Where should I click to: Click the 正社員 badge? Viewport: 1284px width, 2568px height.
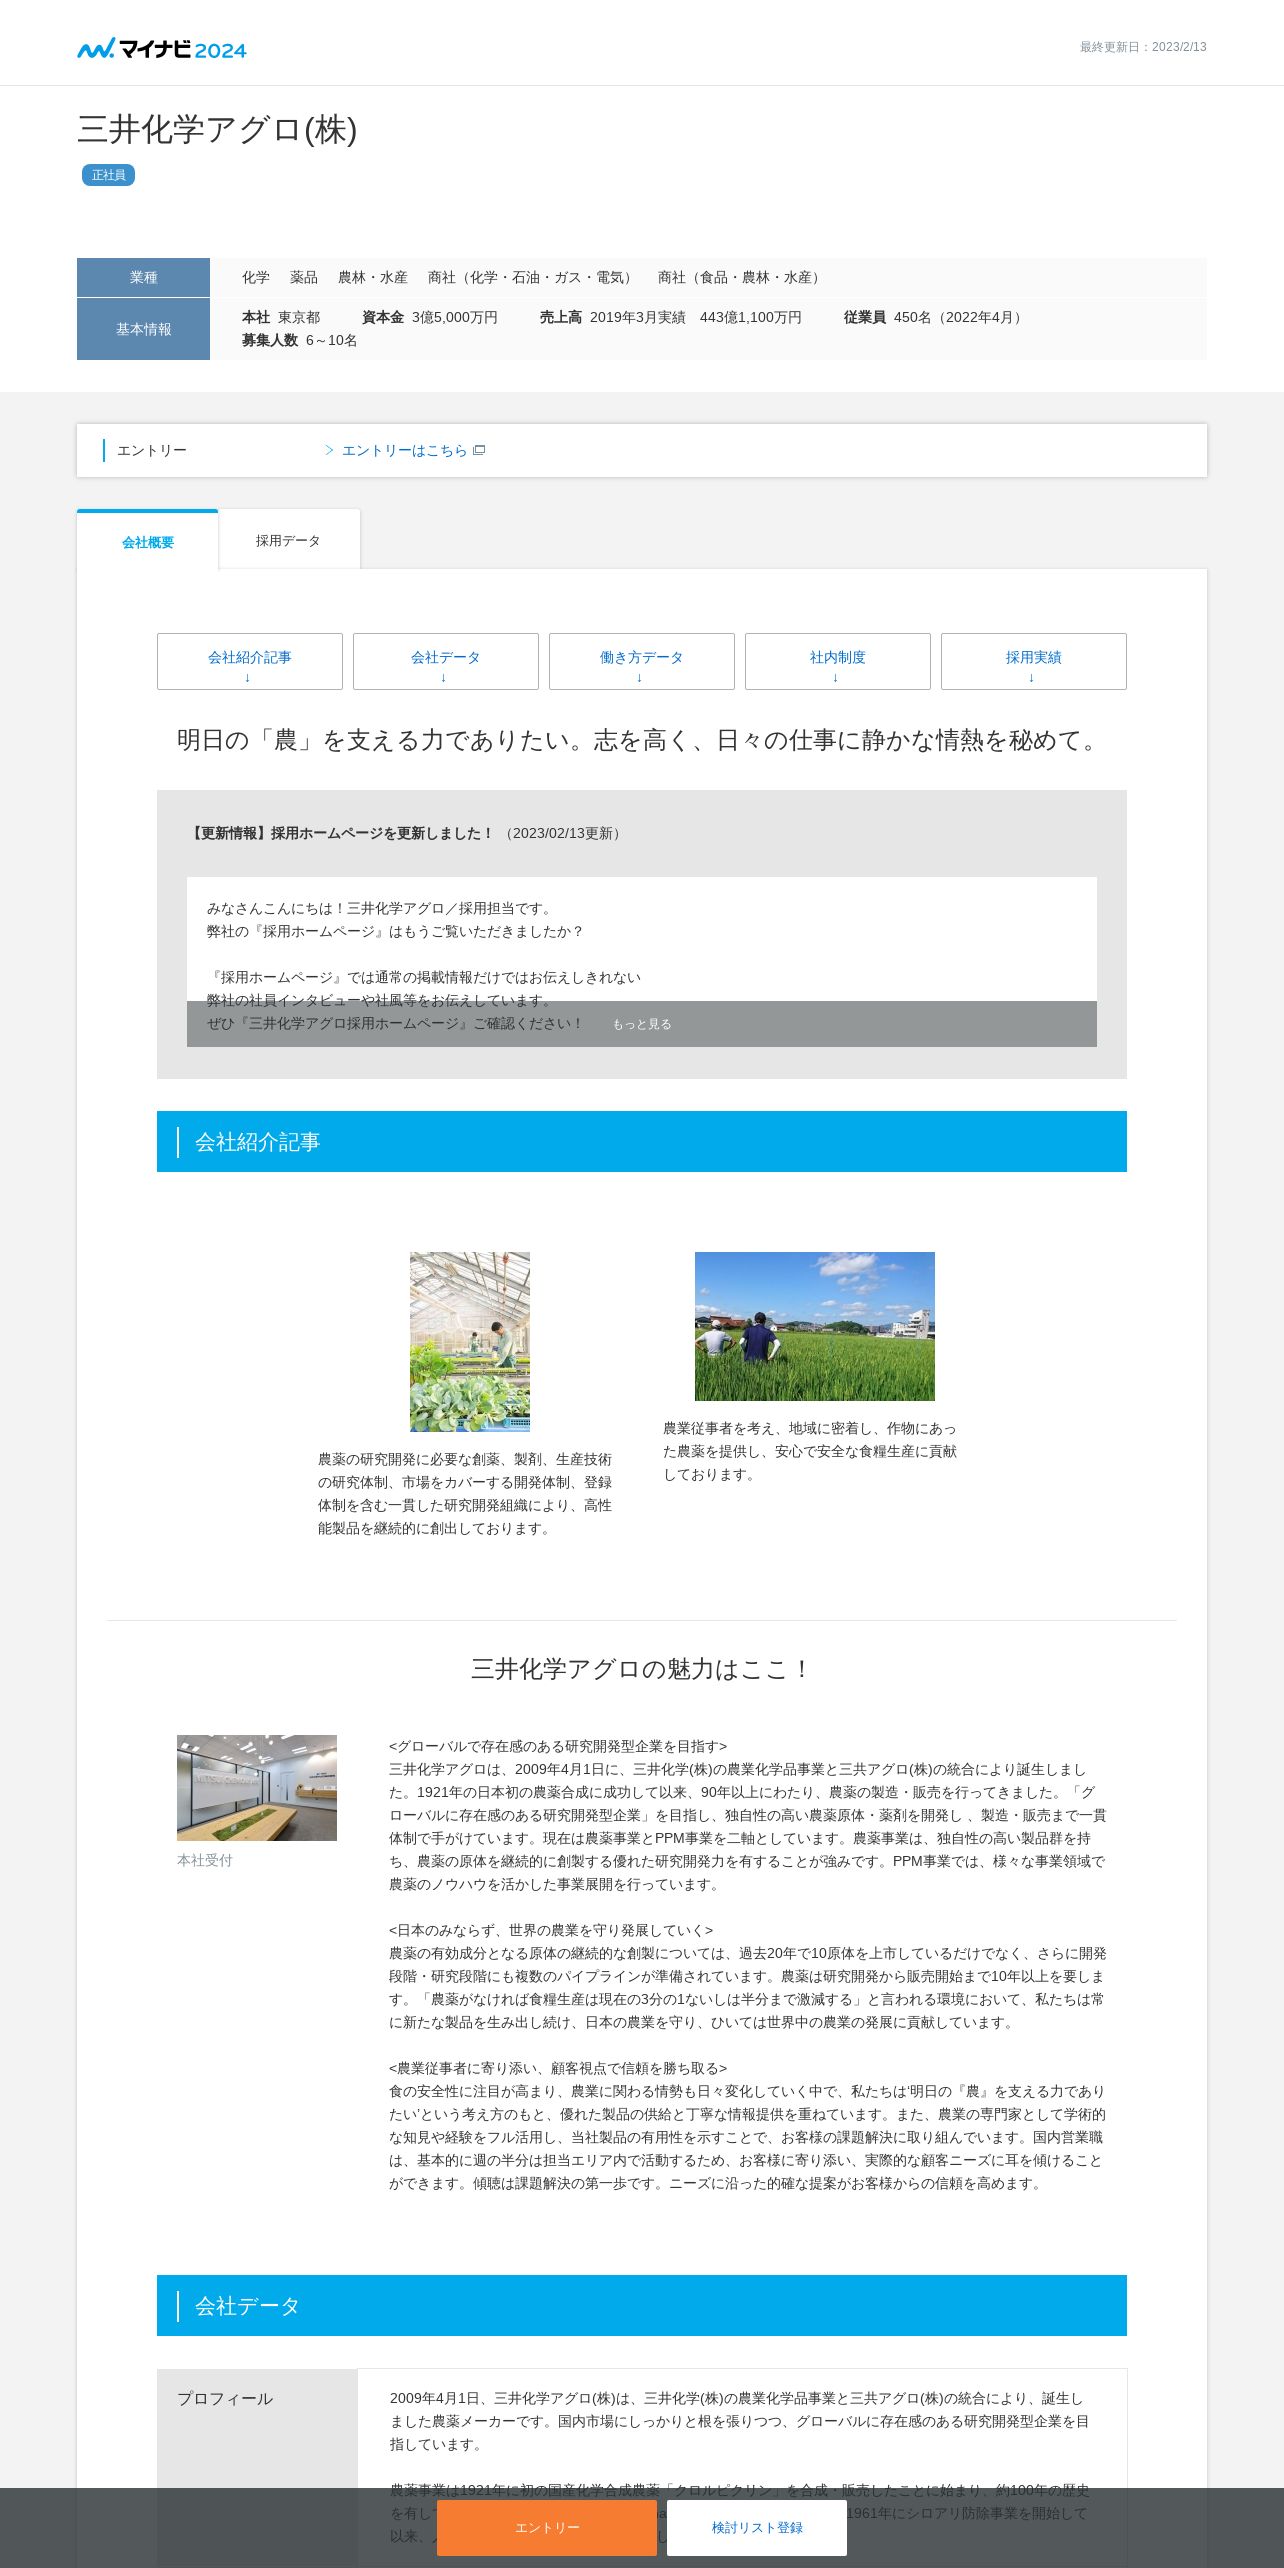[108, 175]
